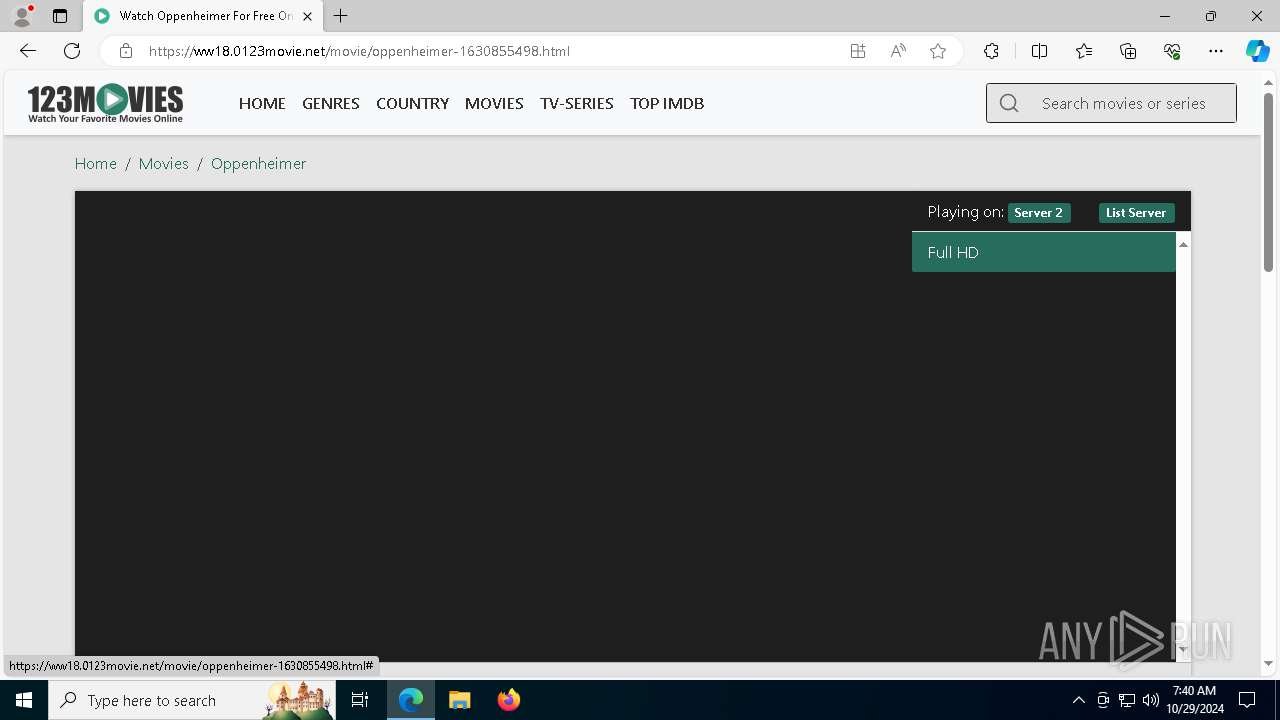Click the search magnifier icon

[x=1009, y=103]
